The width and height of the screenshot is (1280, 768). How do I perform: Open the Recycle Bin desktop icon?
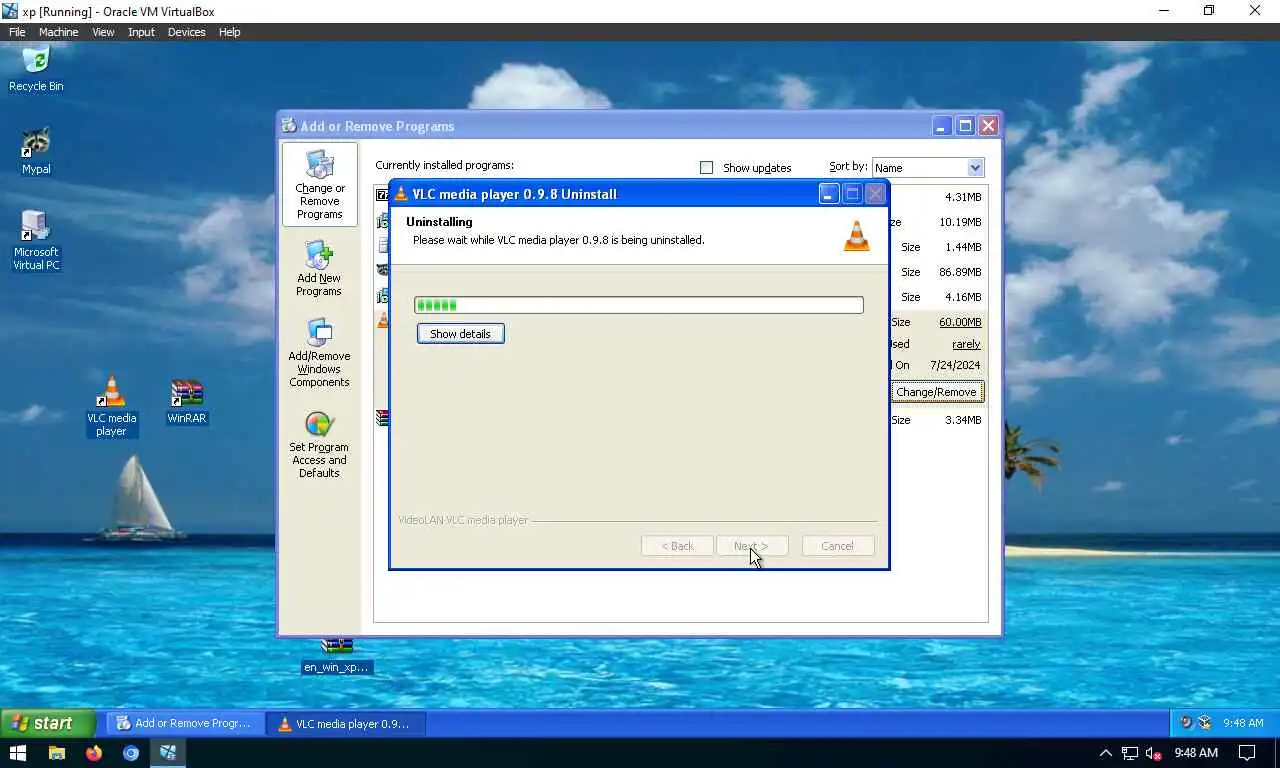pyautogui.click(x=36, y=67)
